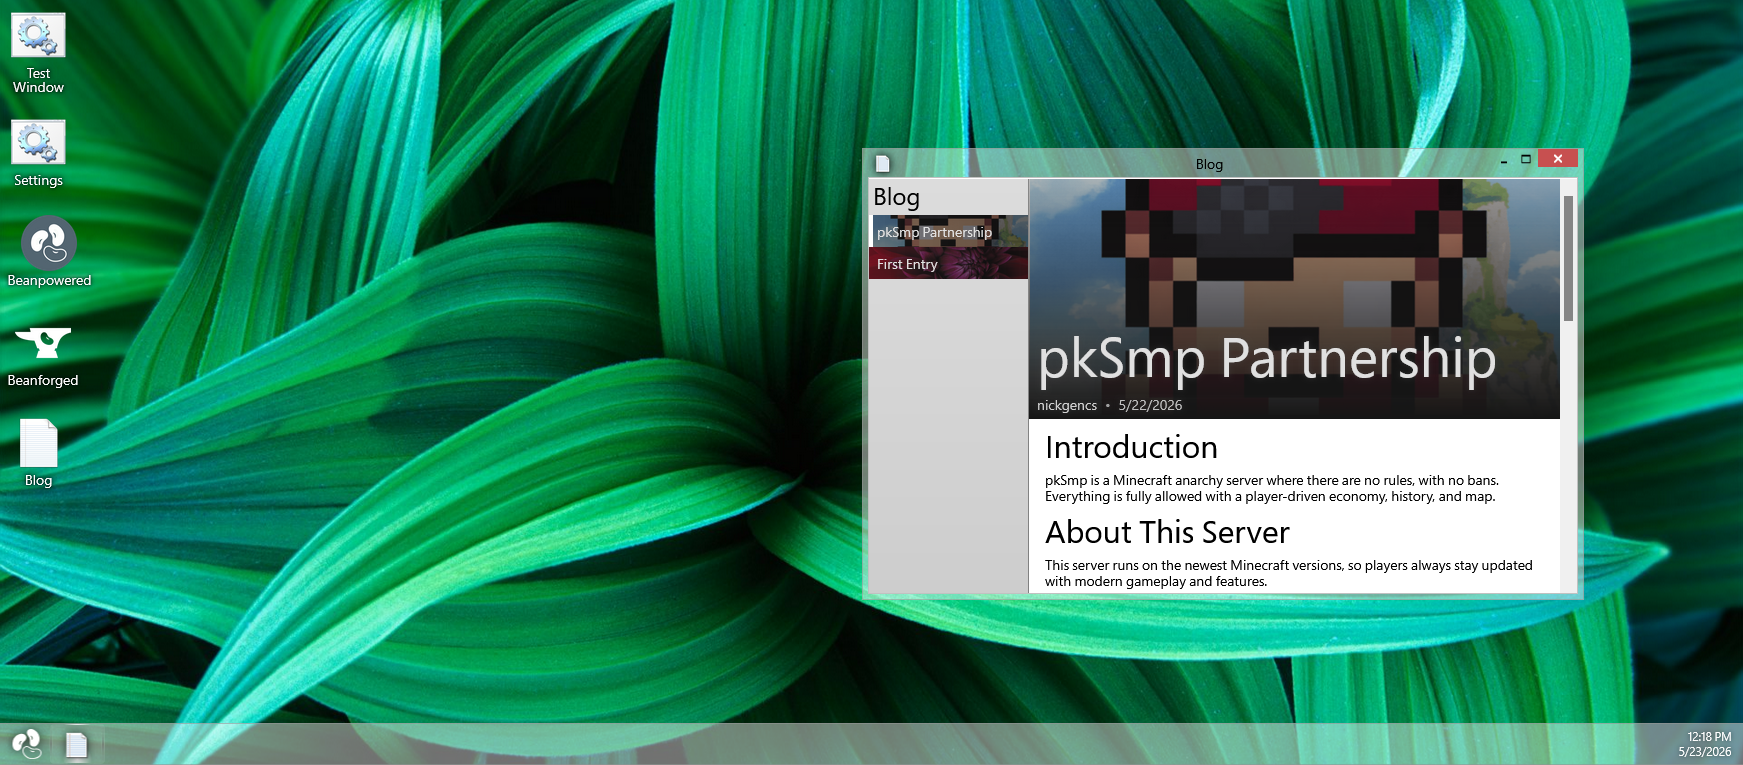Click the Blog article vertical scrollbar thumb
1743x765 pixels.
click(x=1568, y=258)
